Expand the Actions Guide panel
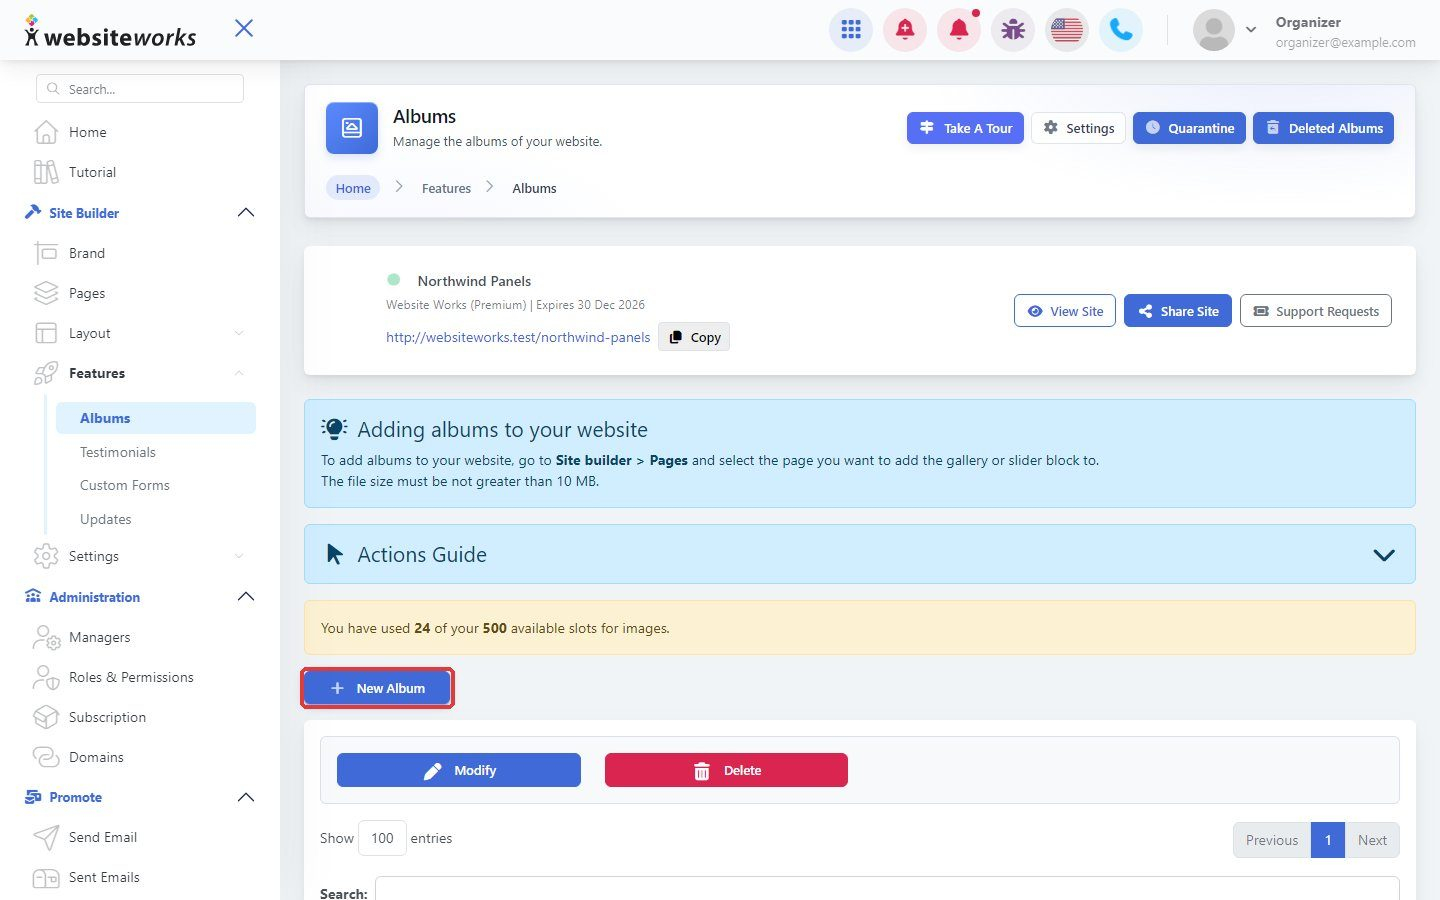 [1384, 555]
